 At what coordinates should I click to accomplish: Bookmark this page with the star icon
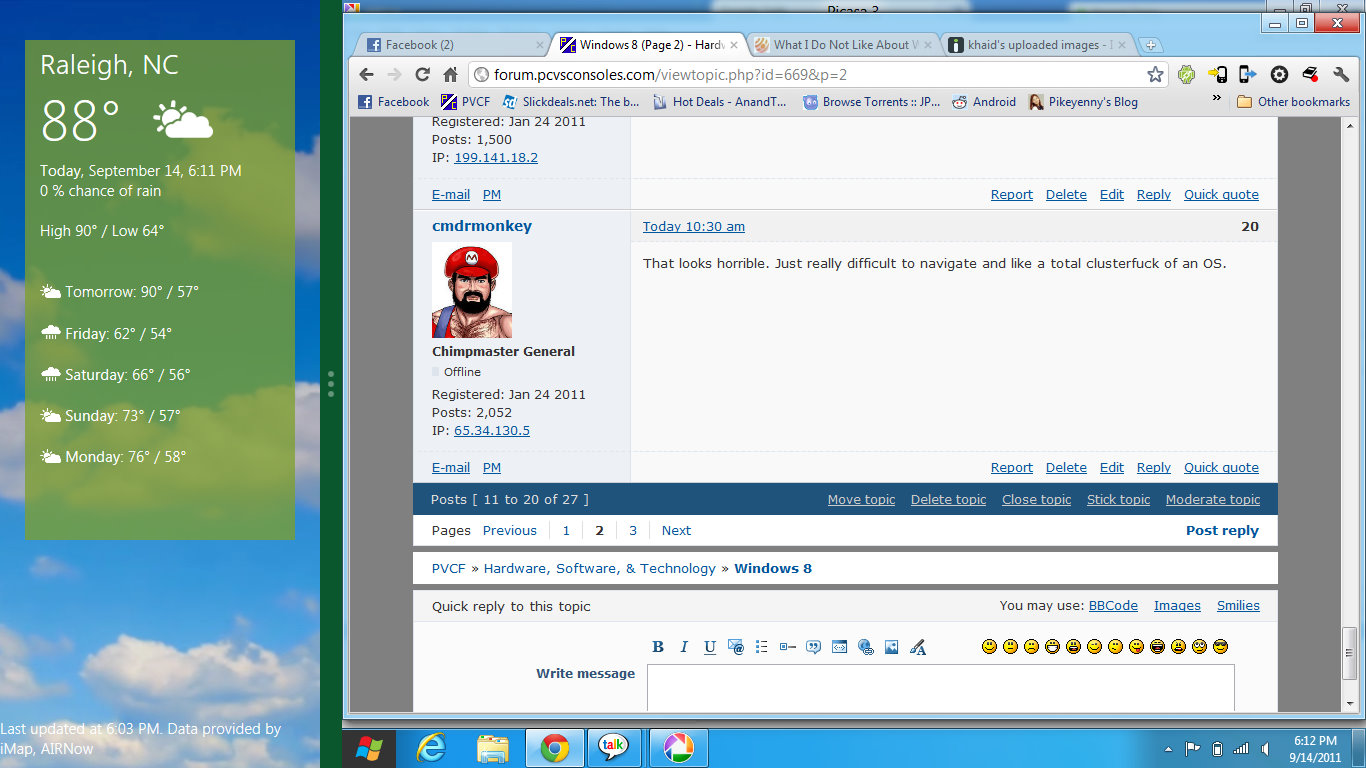(x=1155, y=74)
